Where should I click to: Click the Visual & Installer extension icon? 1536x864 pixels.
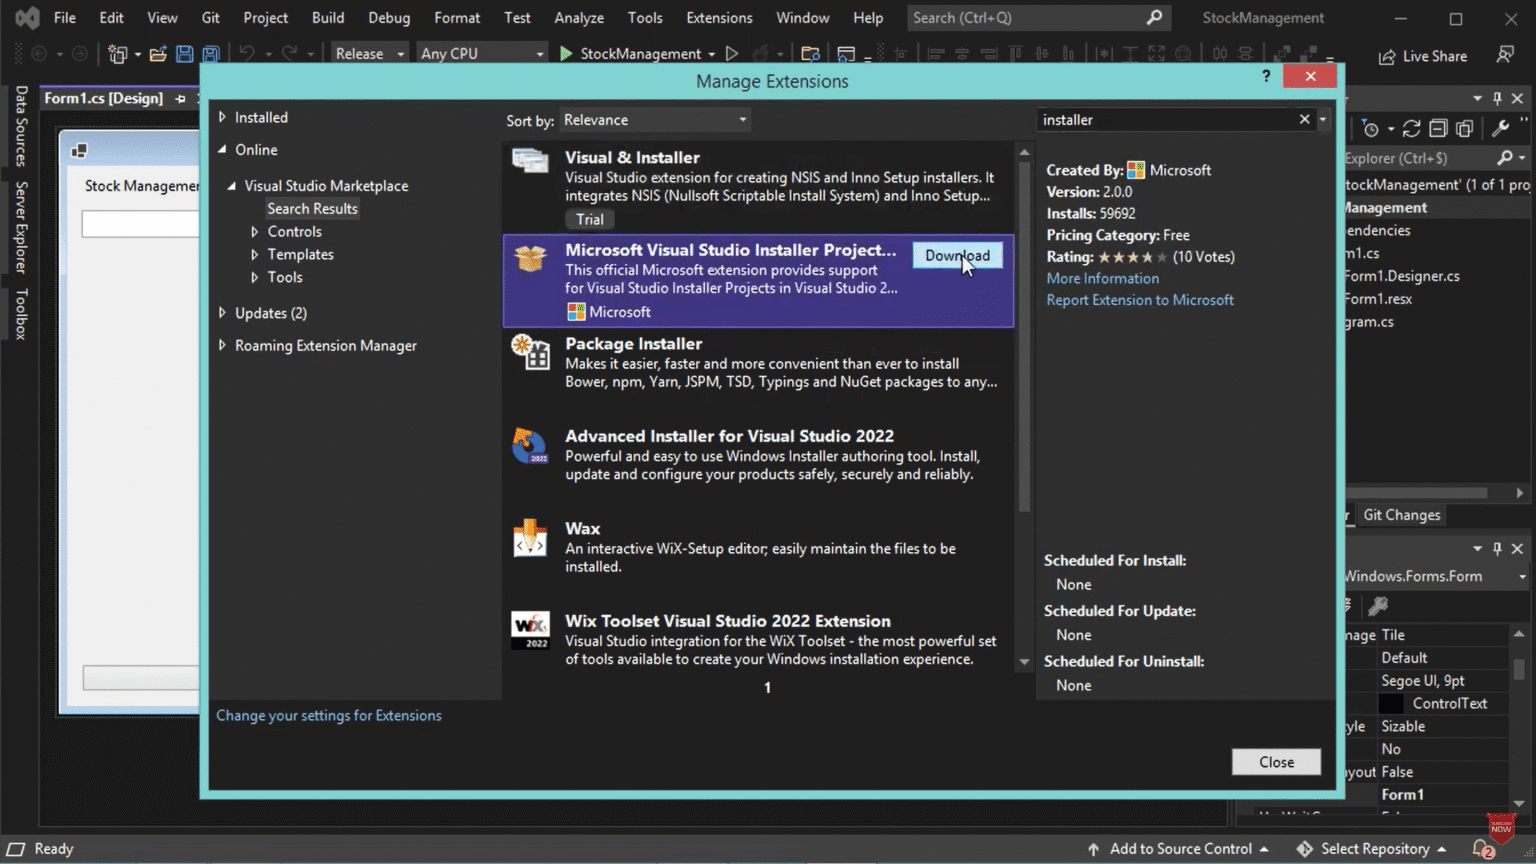click(531, 163)
